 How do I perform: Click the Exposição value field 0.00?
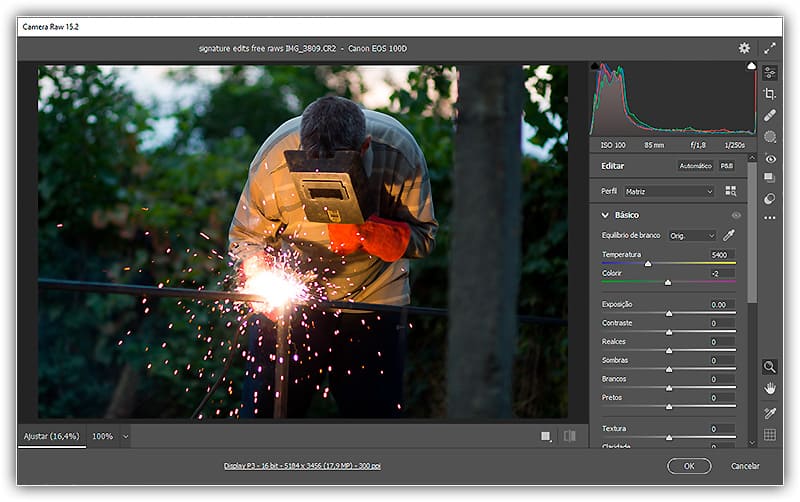pyautogui.click(x=721, y=305)
